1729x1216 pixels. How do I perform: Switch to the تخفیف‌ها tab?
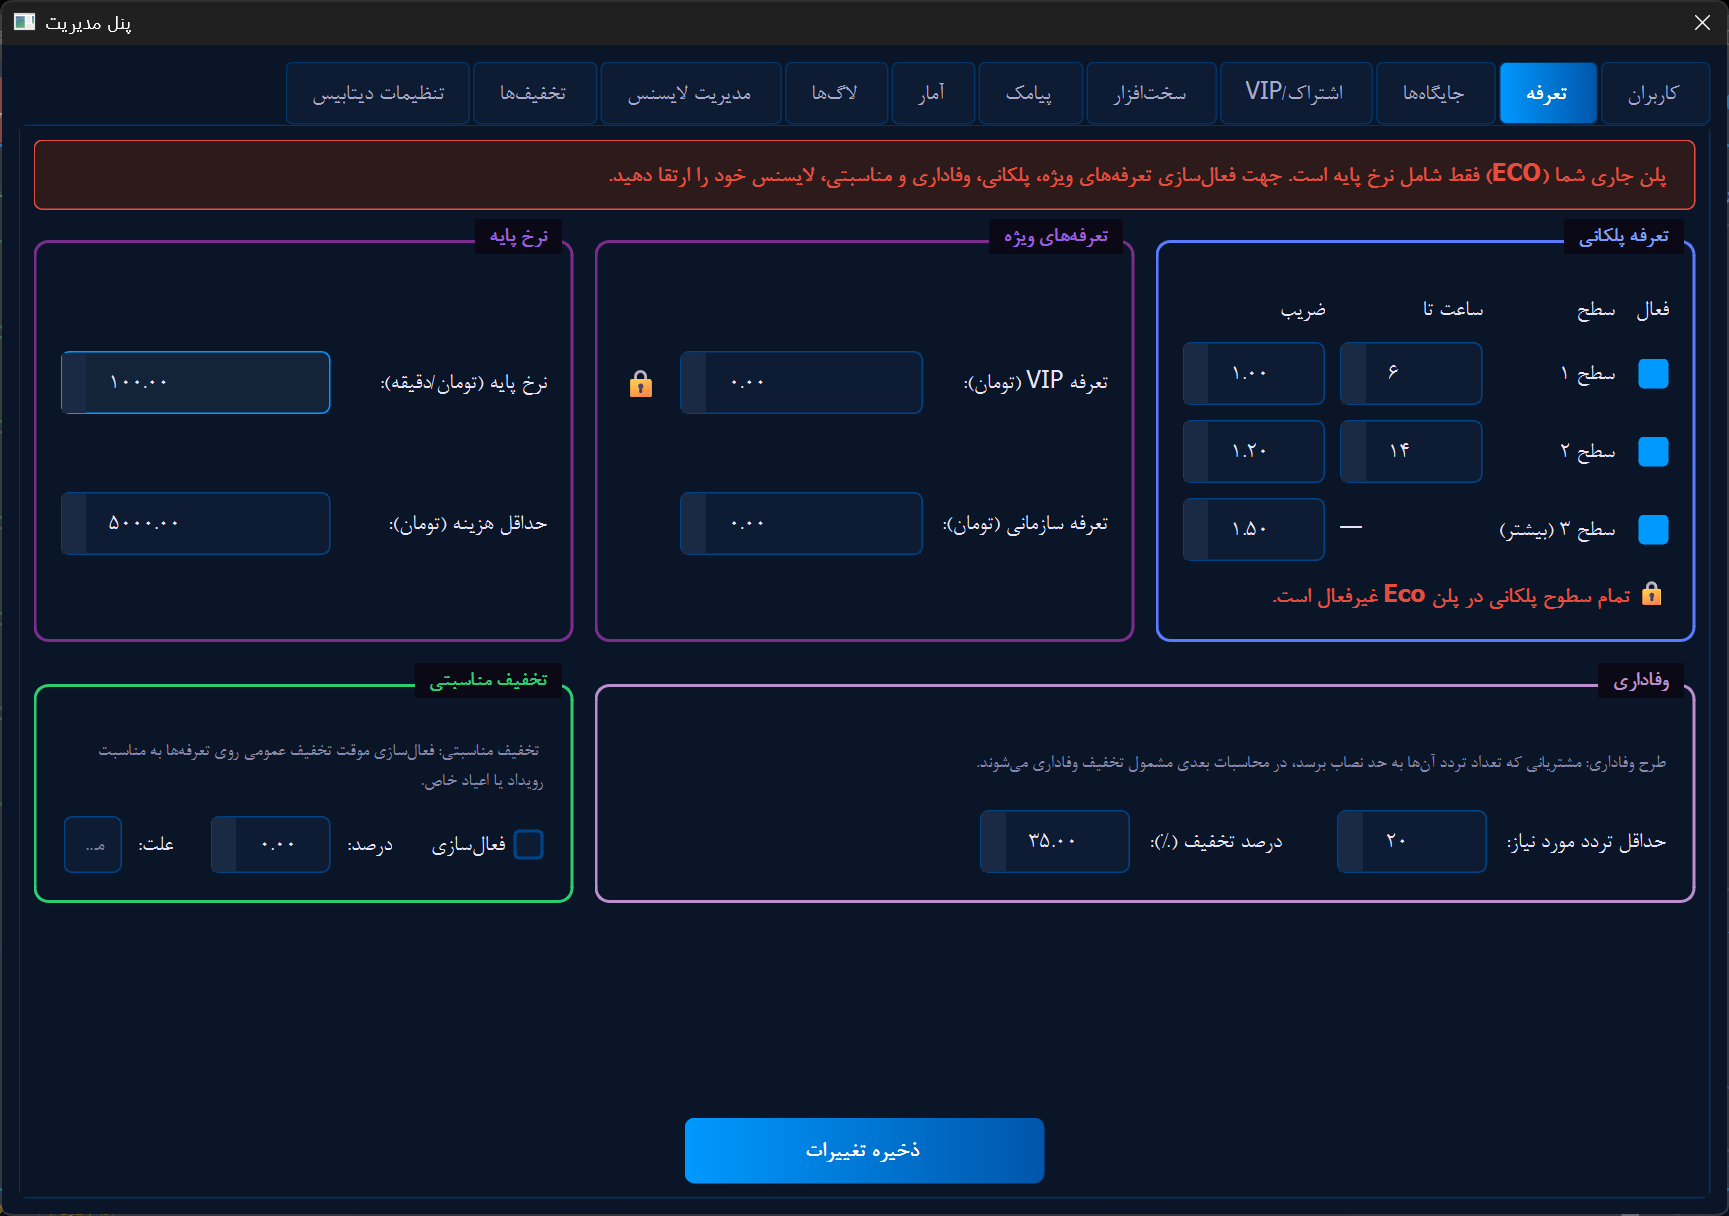[x=534, y=93]
